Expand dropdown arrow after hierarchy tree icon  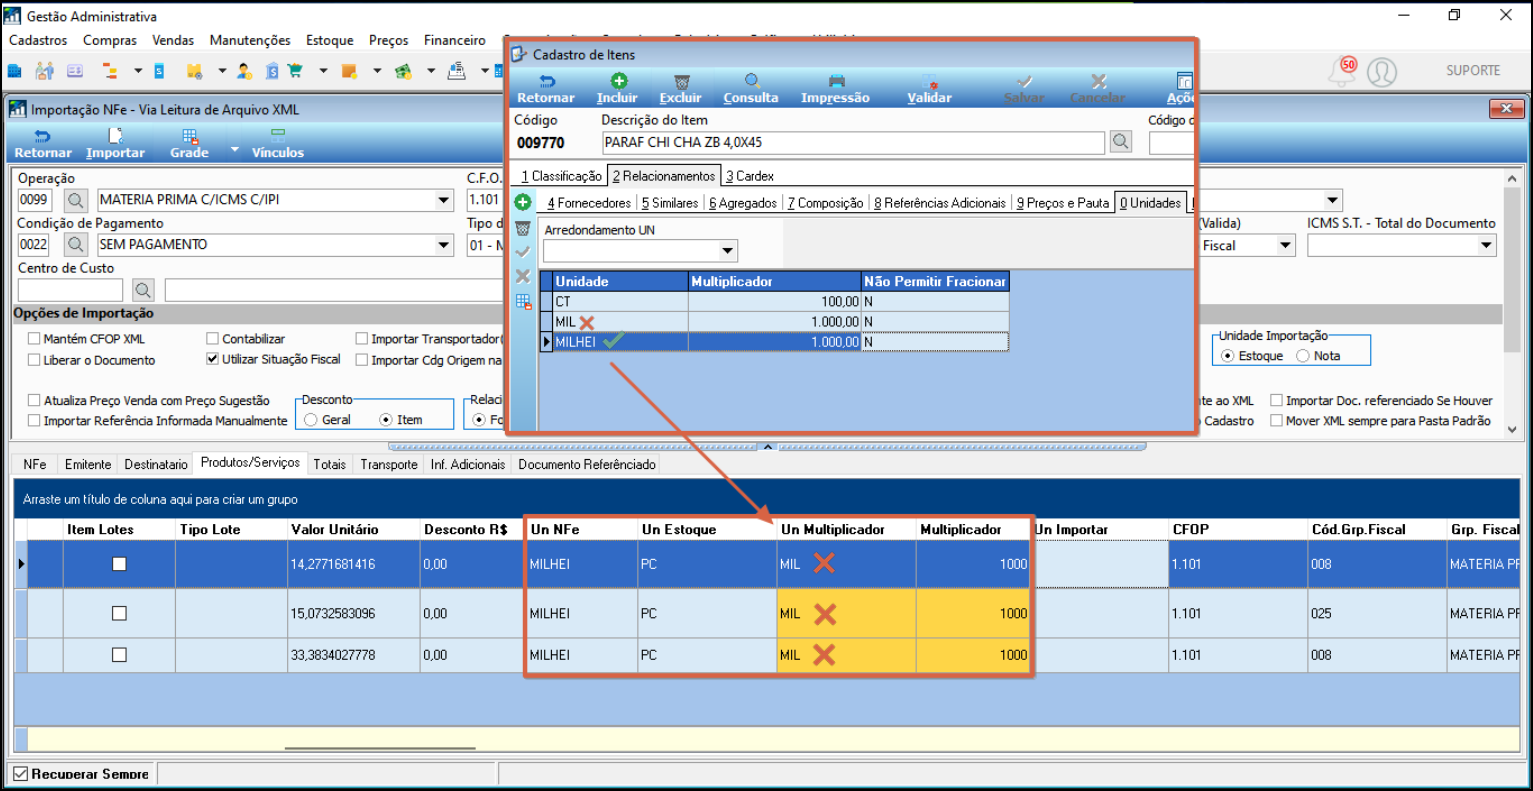pyautogui.click(x=138, y=71)
